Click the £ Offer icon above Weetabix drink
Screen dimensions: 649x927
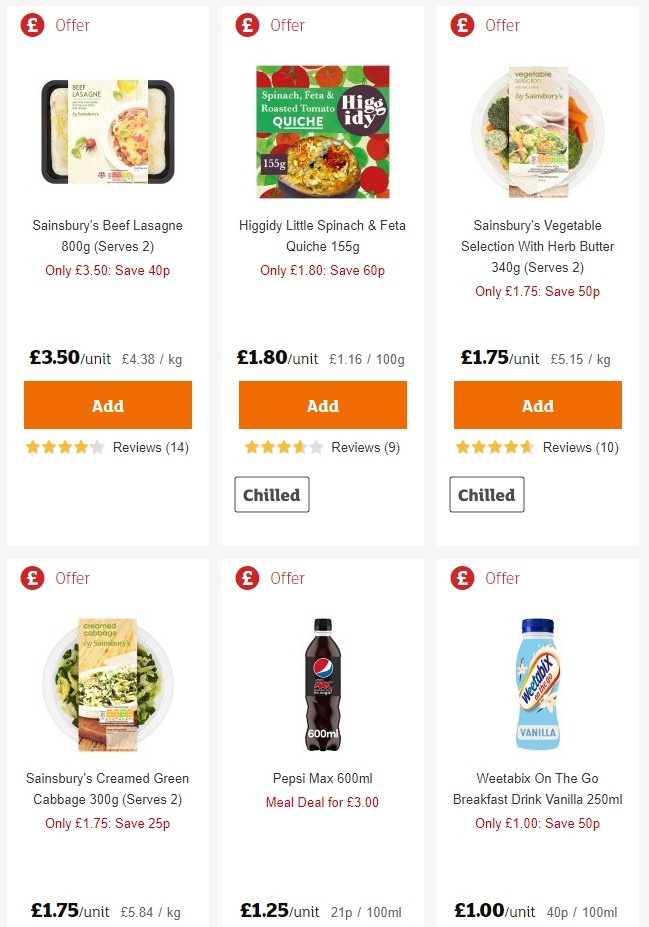coord(461,578)
